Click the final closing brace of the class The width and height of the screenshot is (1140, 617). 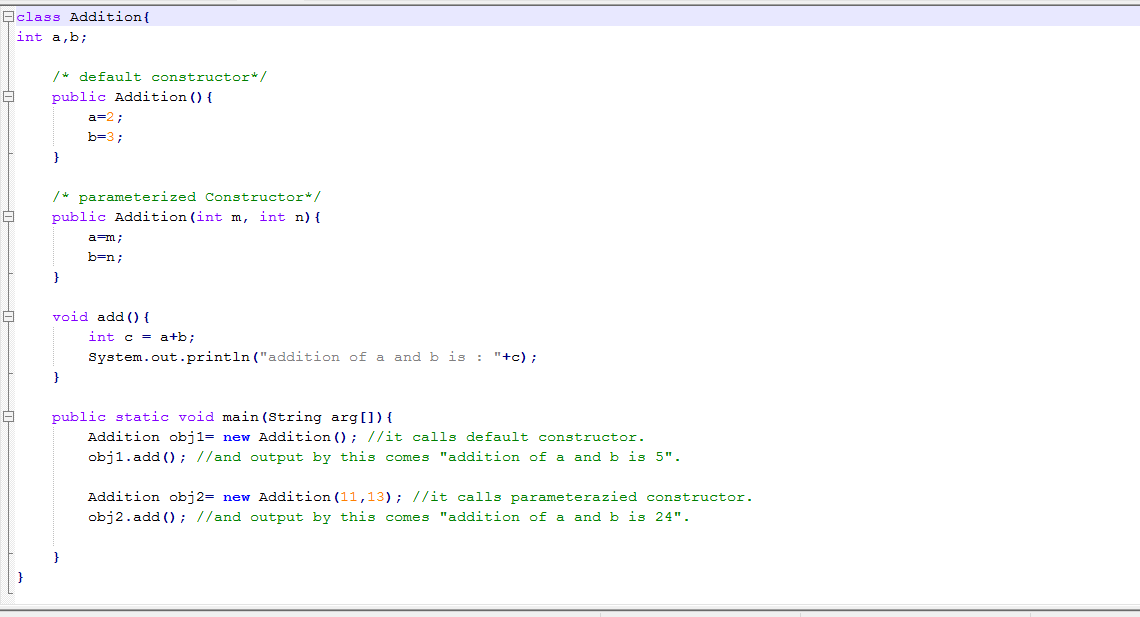click(20, 576)
